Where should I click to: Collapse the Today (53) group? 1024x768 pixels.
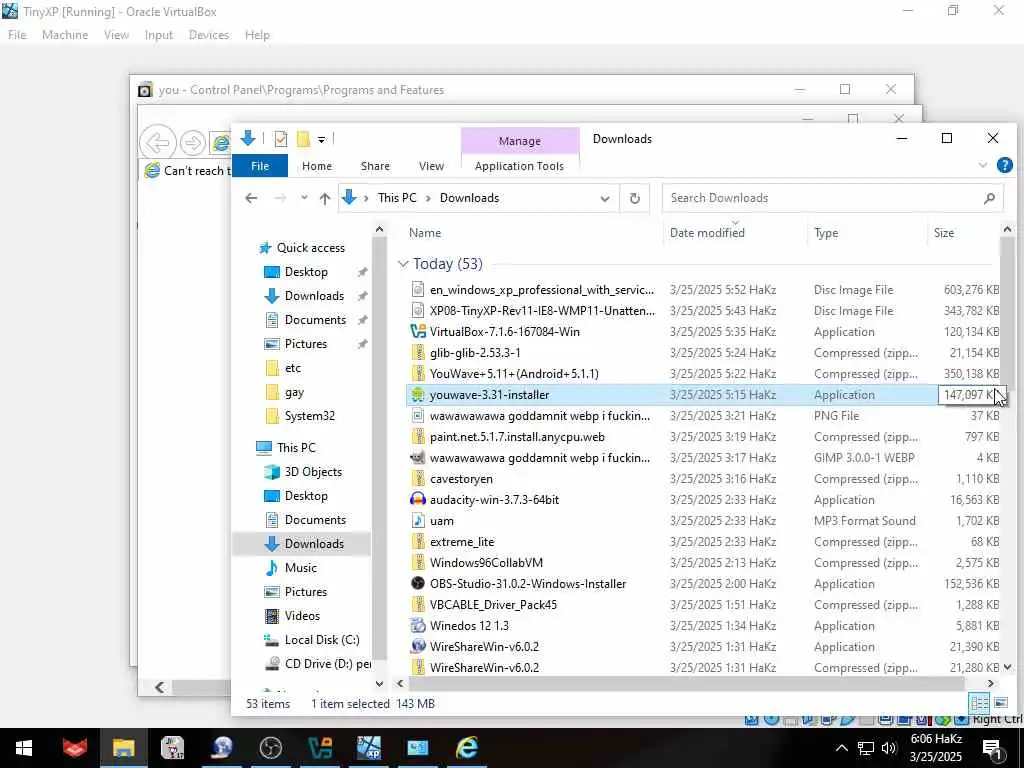403,264
